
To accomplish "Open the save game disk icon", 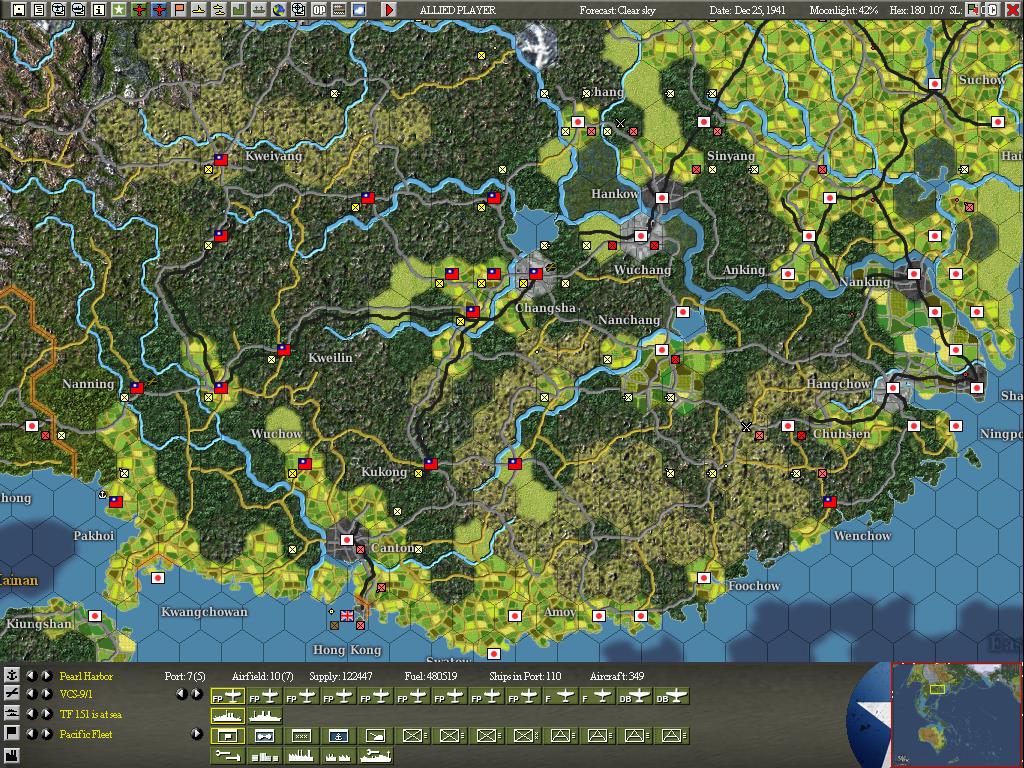I will 20,10.
